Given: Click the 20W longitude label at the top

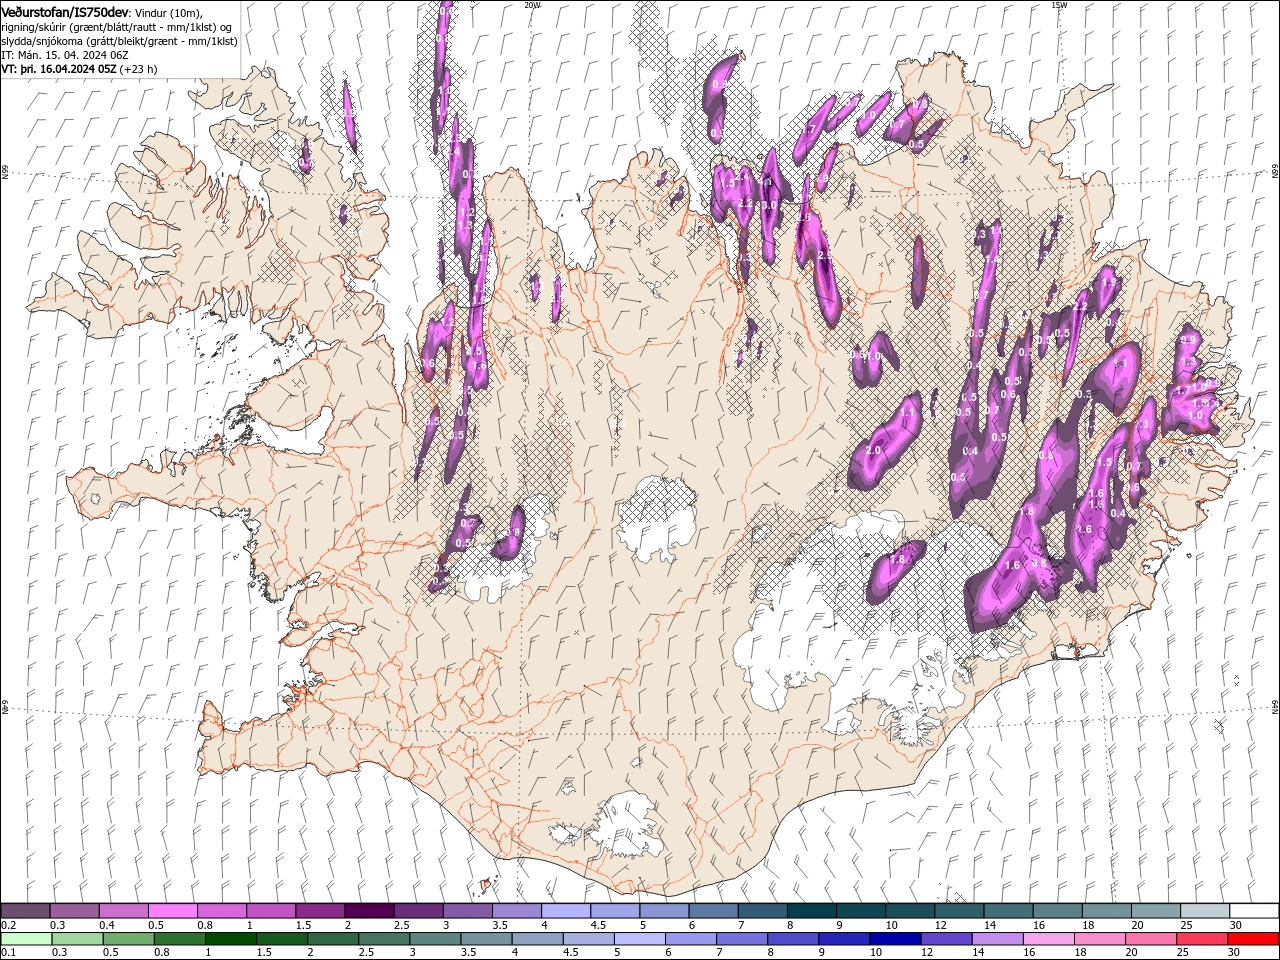Looking at the screenshot, I should click(x=532, y=5).
